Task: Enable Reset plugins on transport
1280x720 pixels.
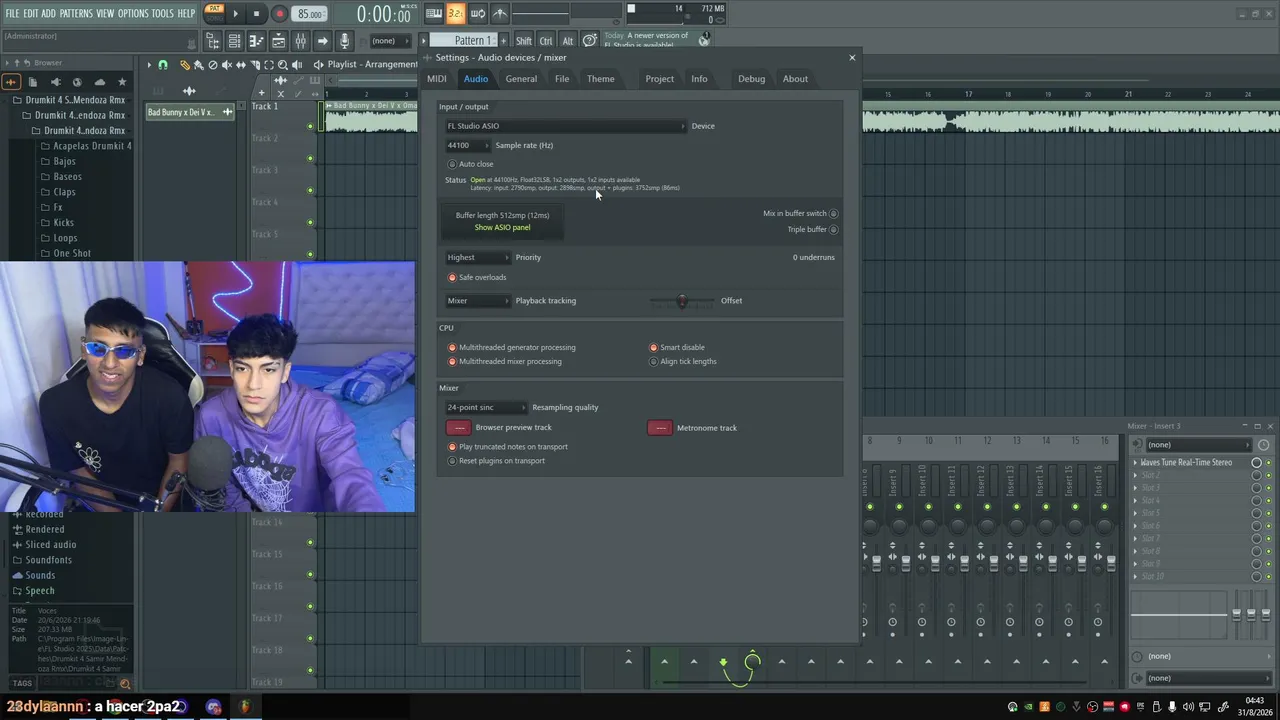Action: (452, 461)
